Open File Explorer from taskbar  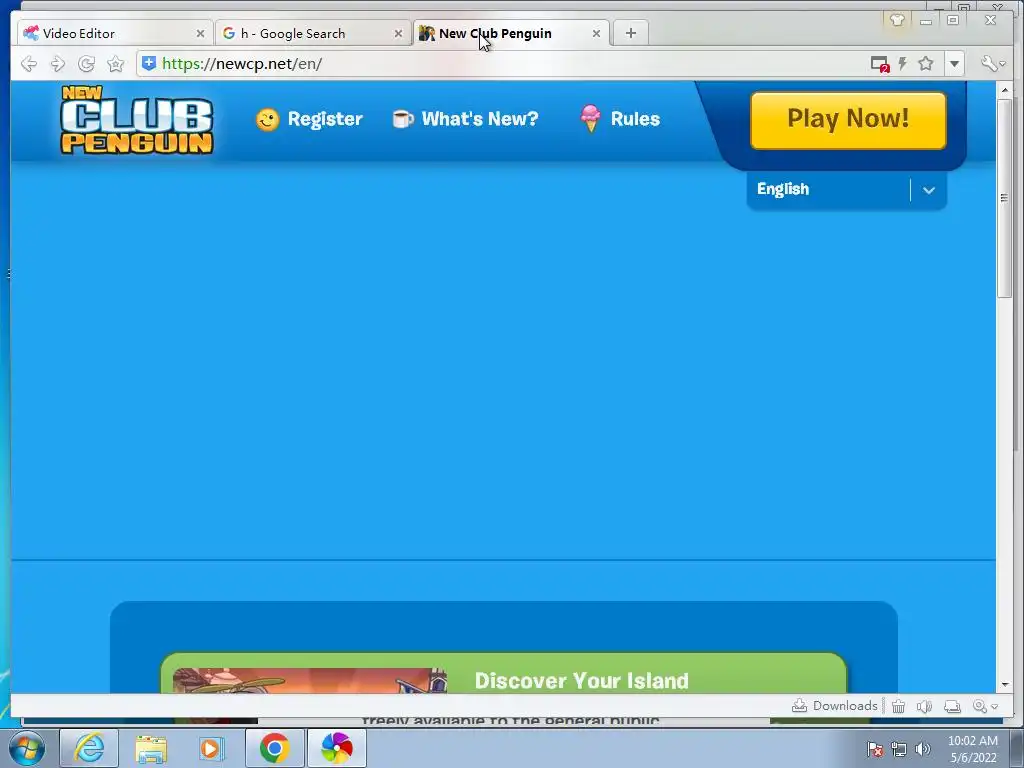pyautogui.click(x=151, y=748)
